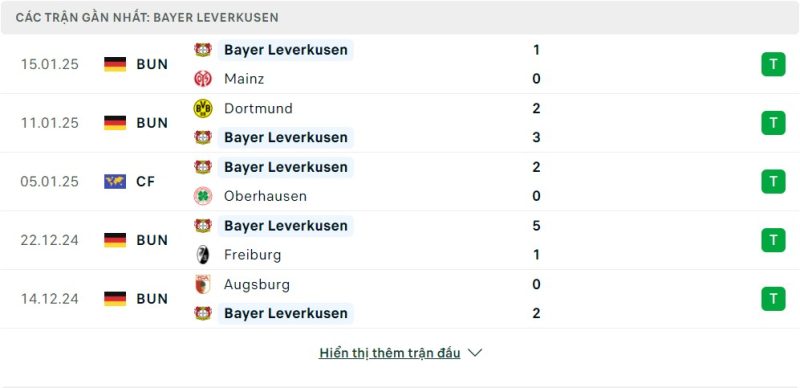Click the Mainz club logo
This screenshot has width=800, height=388.
pos(203,79)
